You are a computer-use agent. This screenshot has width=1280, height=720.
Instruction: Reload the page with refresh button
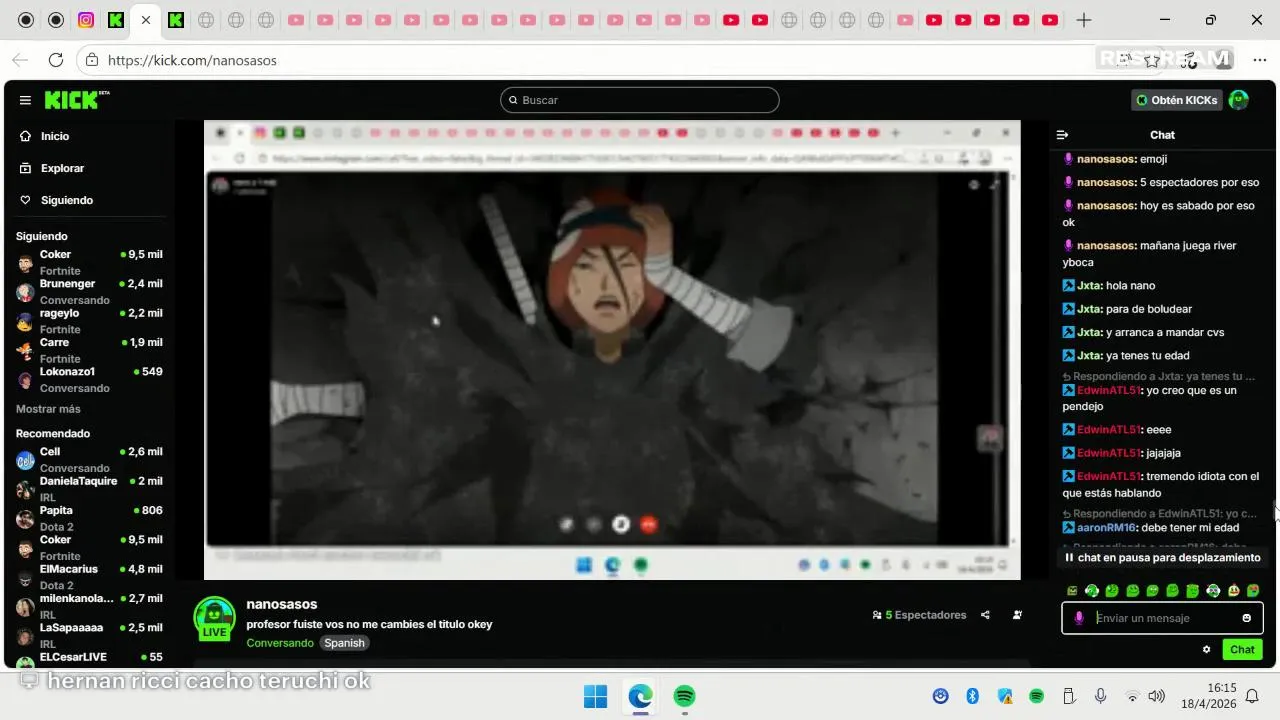point(56,60)
